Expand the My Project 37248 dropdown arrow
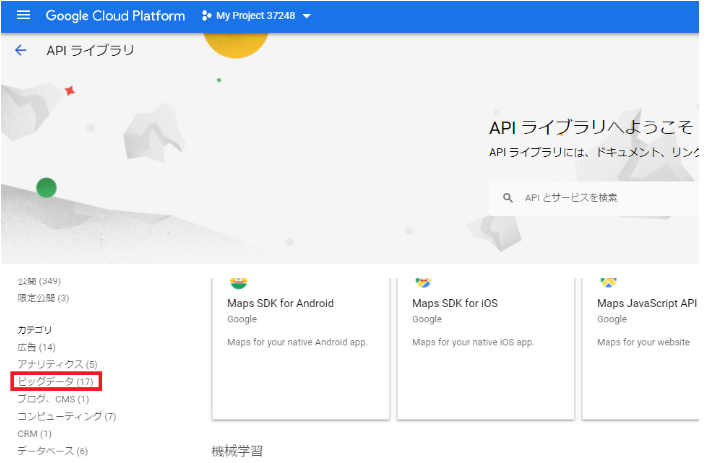707x463 pixels. [306, 17]
